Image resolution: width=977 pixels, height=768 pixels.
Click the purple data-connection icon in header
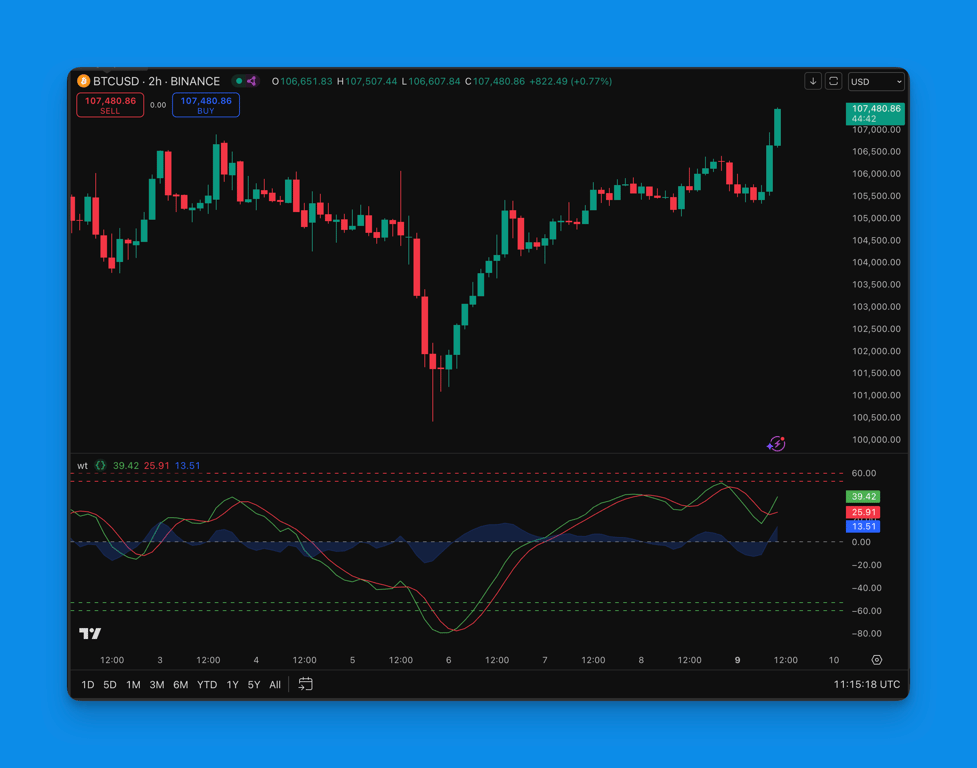coord(252,81)
